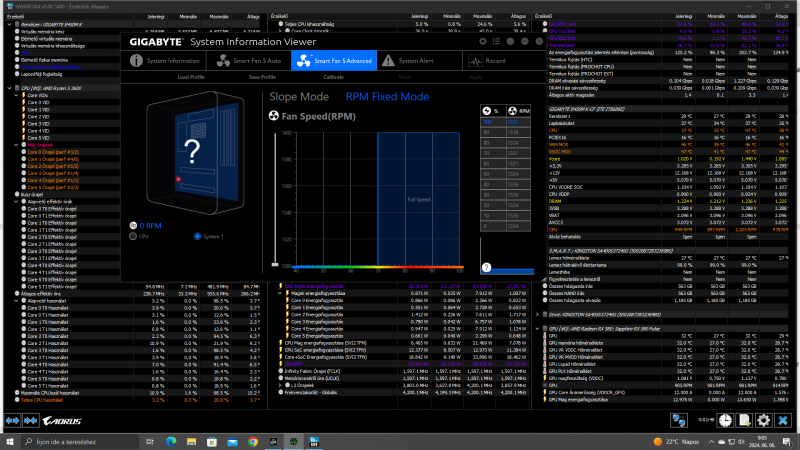The image size is (800, 450).
Task: Click the fan icon next to 0 RPM
Action: pyautogui.click(x=133, y=225)
